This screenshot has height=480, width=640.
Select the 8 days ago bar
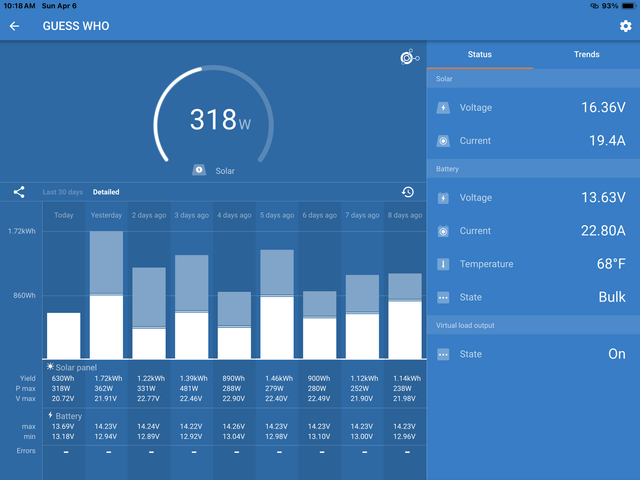(405, 316)
